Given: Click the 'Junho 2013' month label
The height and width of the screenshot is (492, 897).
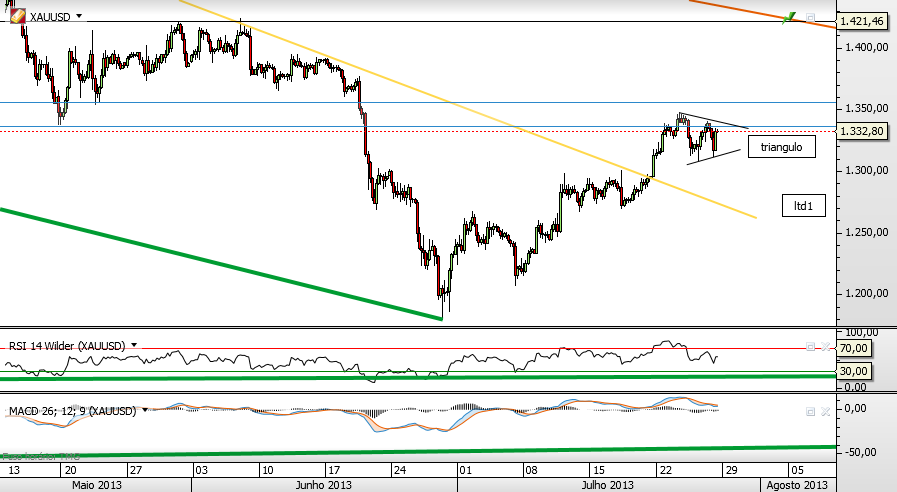Looking at the screenshot, I should coord(324,485).
